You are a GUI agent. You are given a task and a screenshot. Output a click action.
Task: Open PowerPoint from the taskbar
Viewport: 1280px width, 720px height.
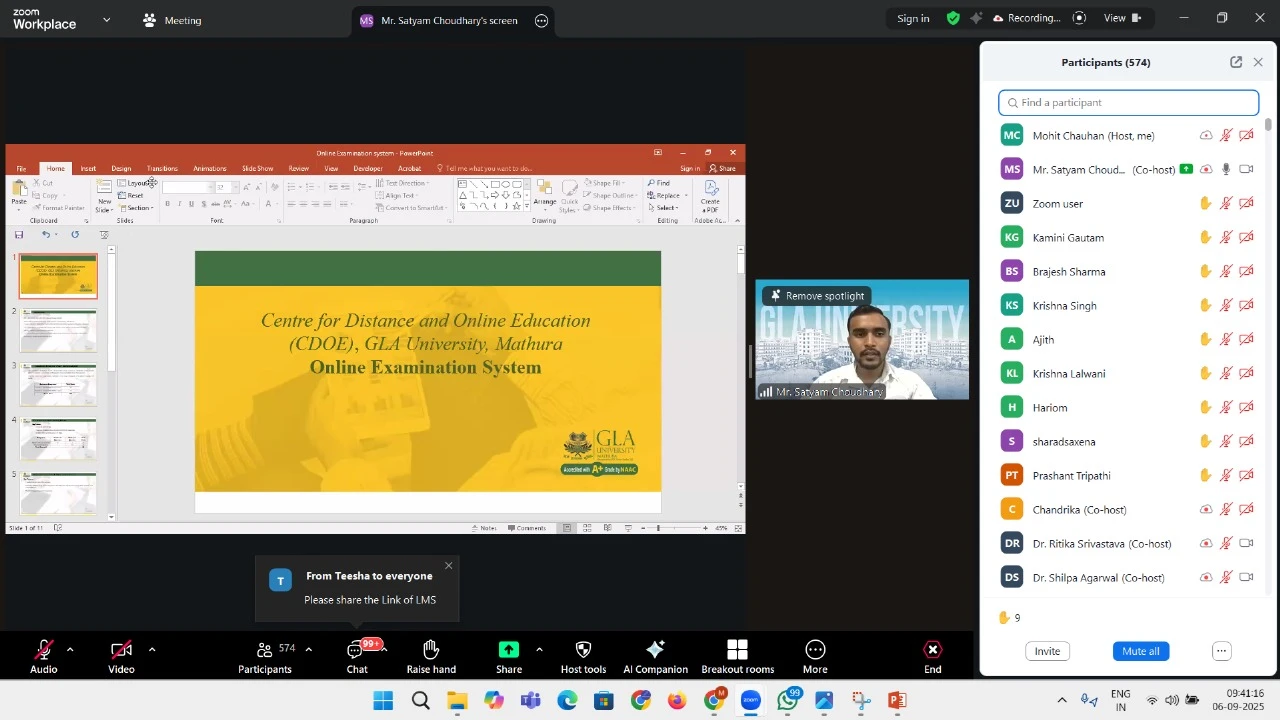[897, 701]
